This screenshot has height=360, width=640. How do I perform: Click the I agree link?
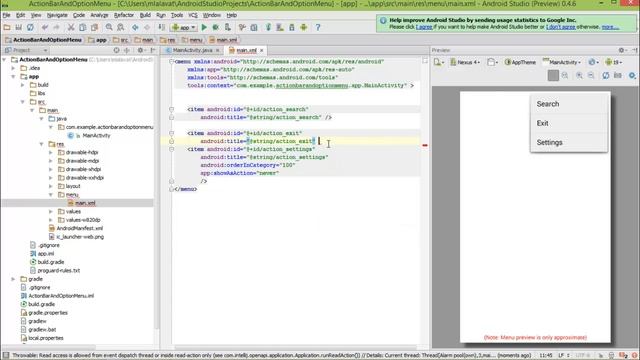[x=424, y=27]
